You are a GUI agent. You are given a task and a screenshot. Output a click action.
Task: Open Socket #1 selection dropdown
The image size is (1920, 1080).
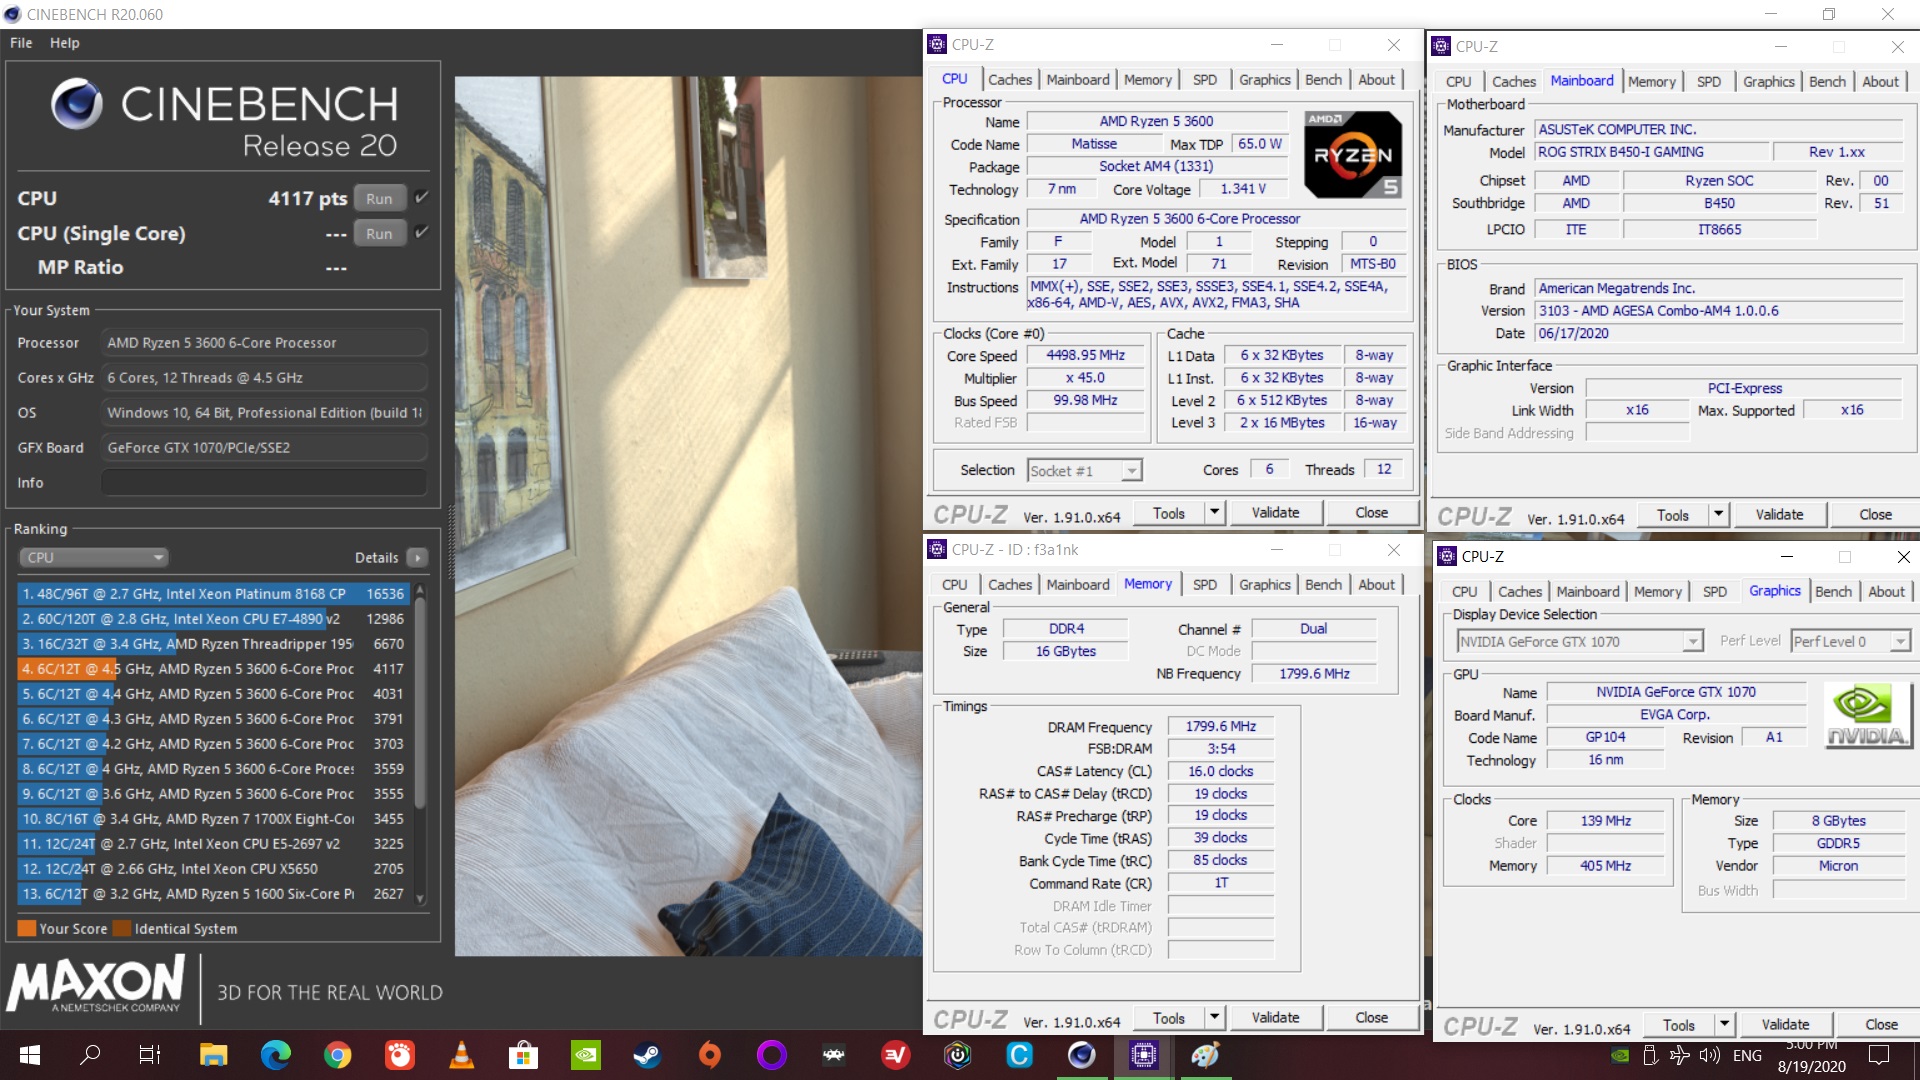(x=1085, y=470)
